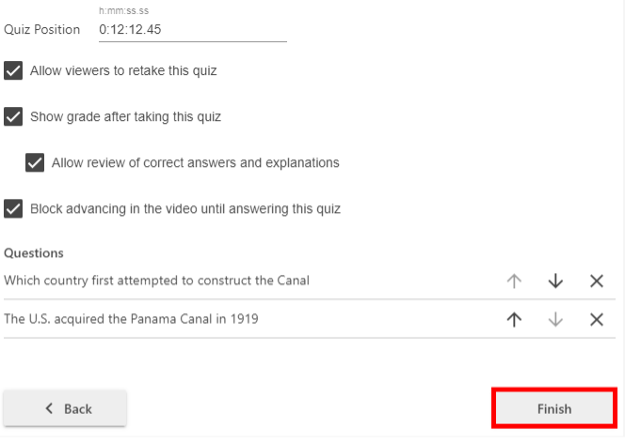This screenshot has width=625, height=443.
Task: Delete the 'Which country first attempted' question
Action: pos(596,281)
